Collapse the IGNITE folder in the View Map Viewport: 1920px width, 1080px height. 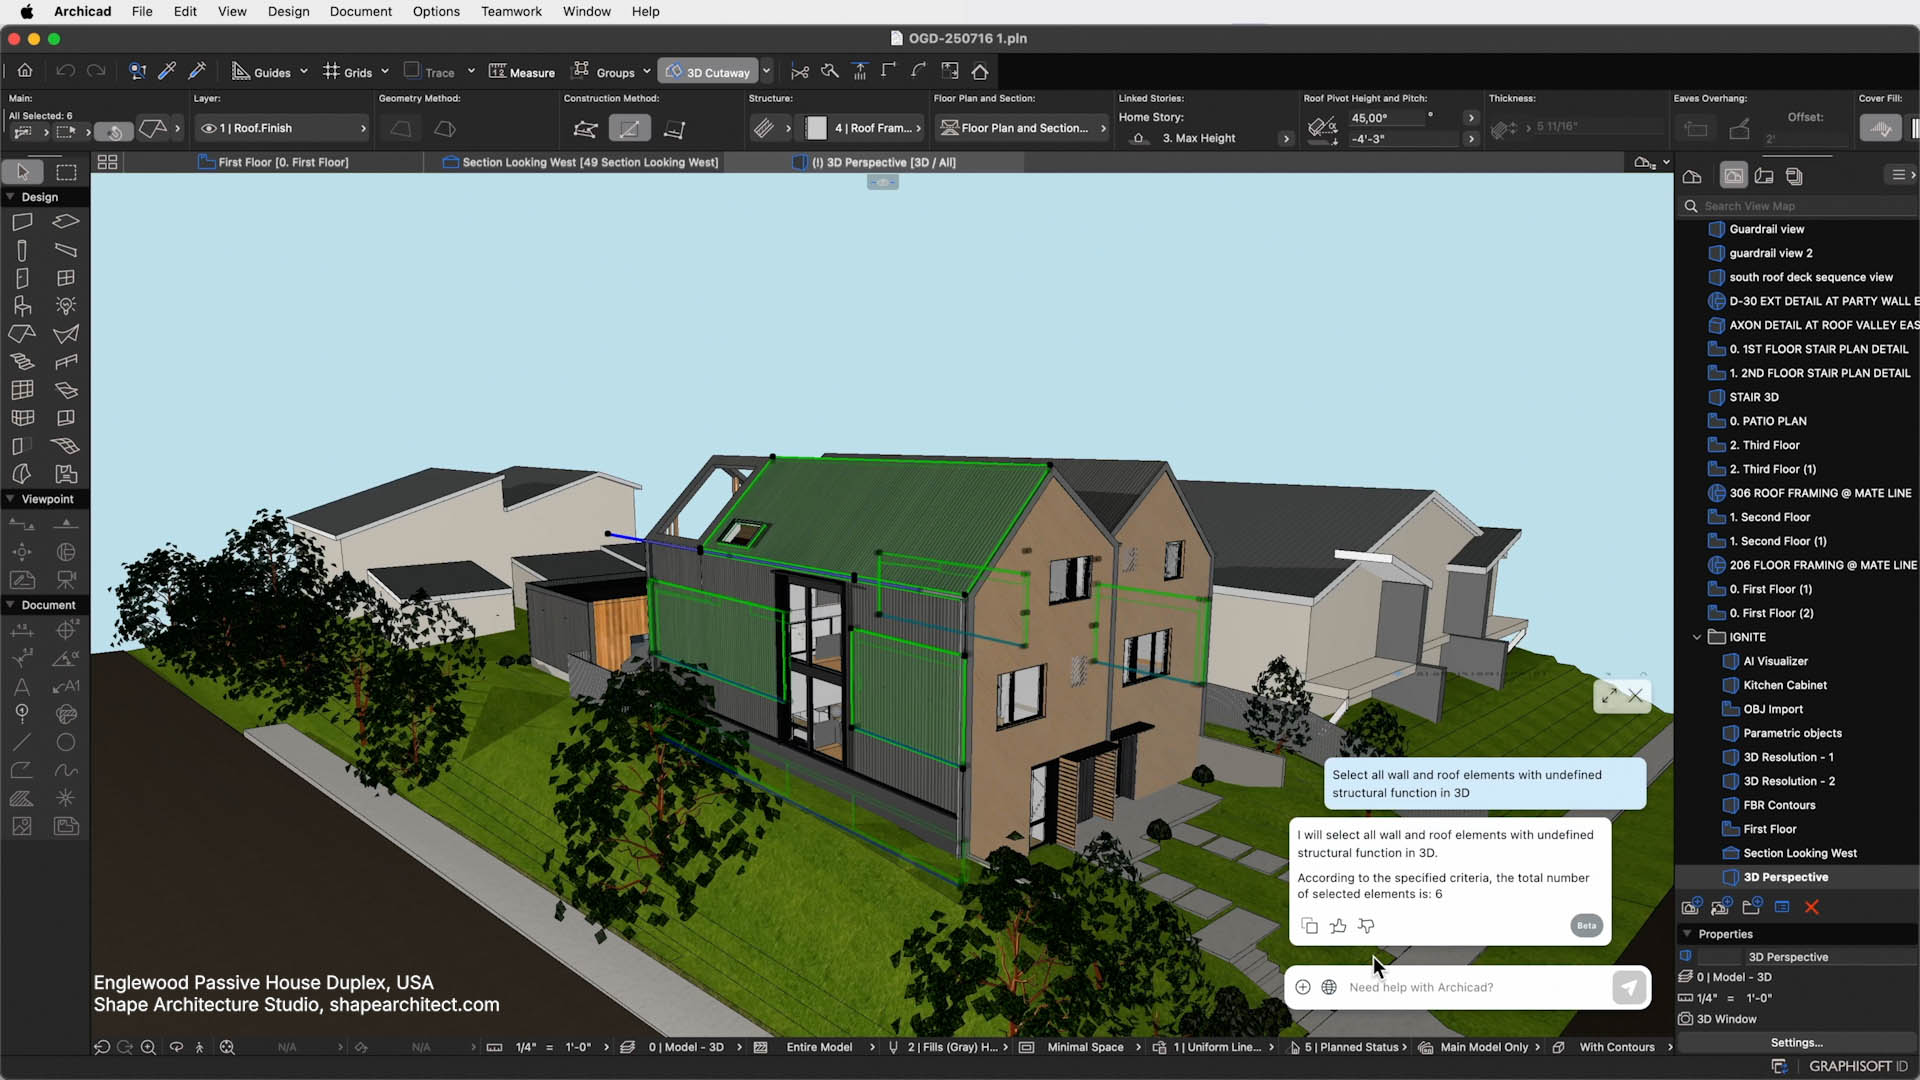pyautogui.click(x=1696, y=637)
